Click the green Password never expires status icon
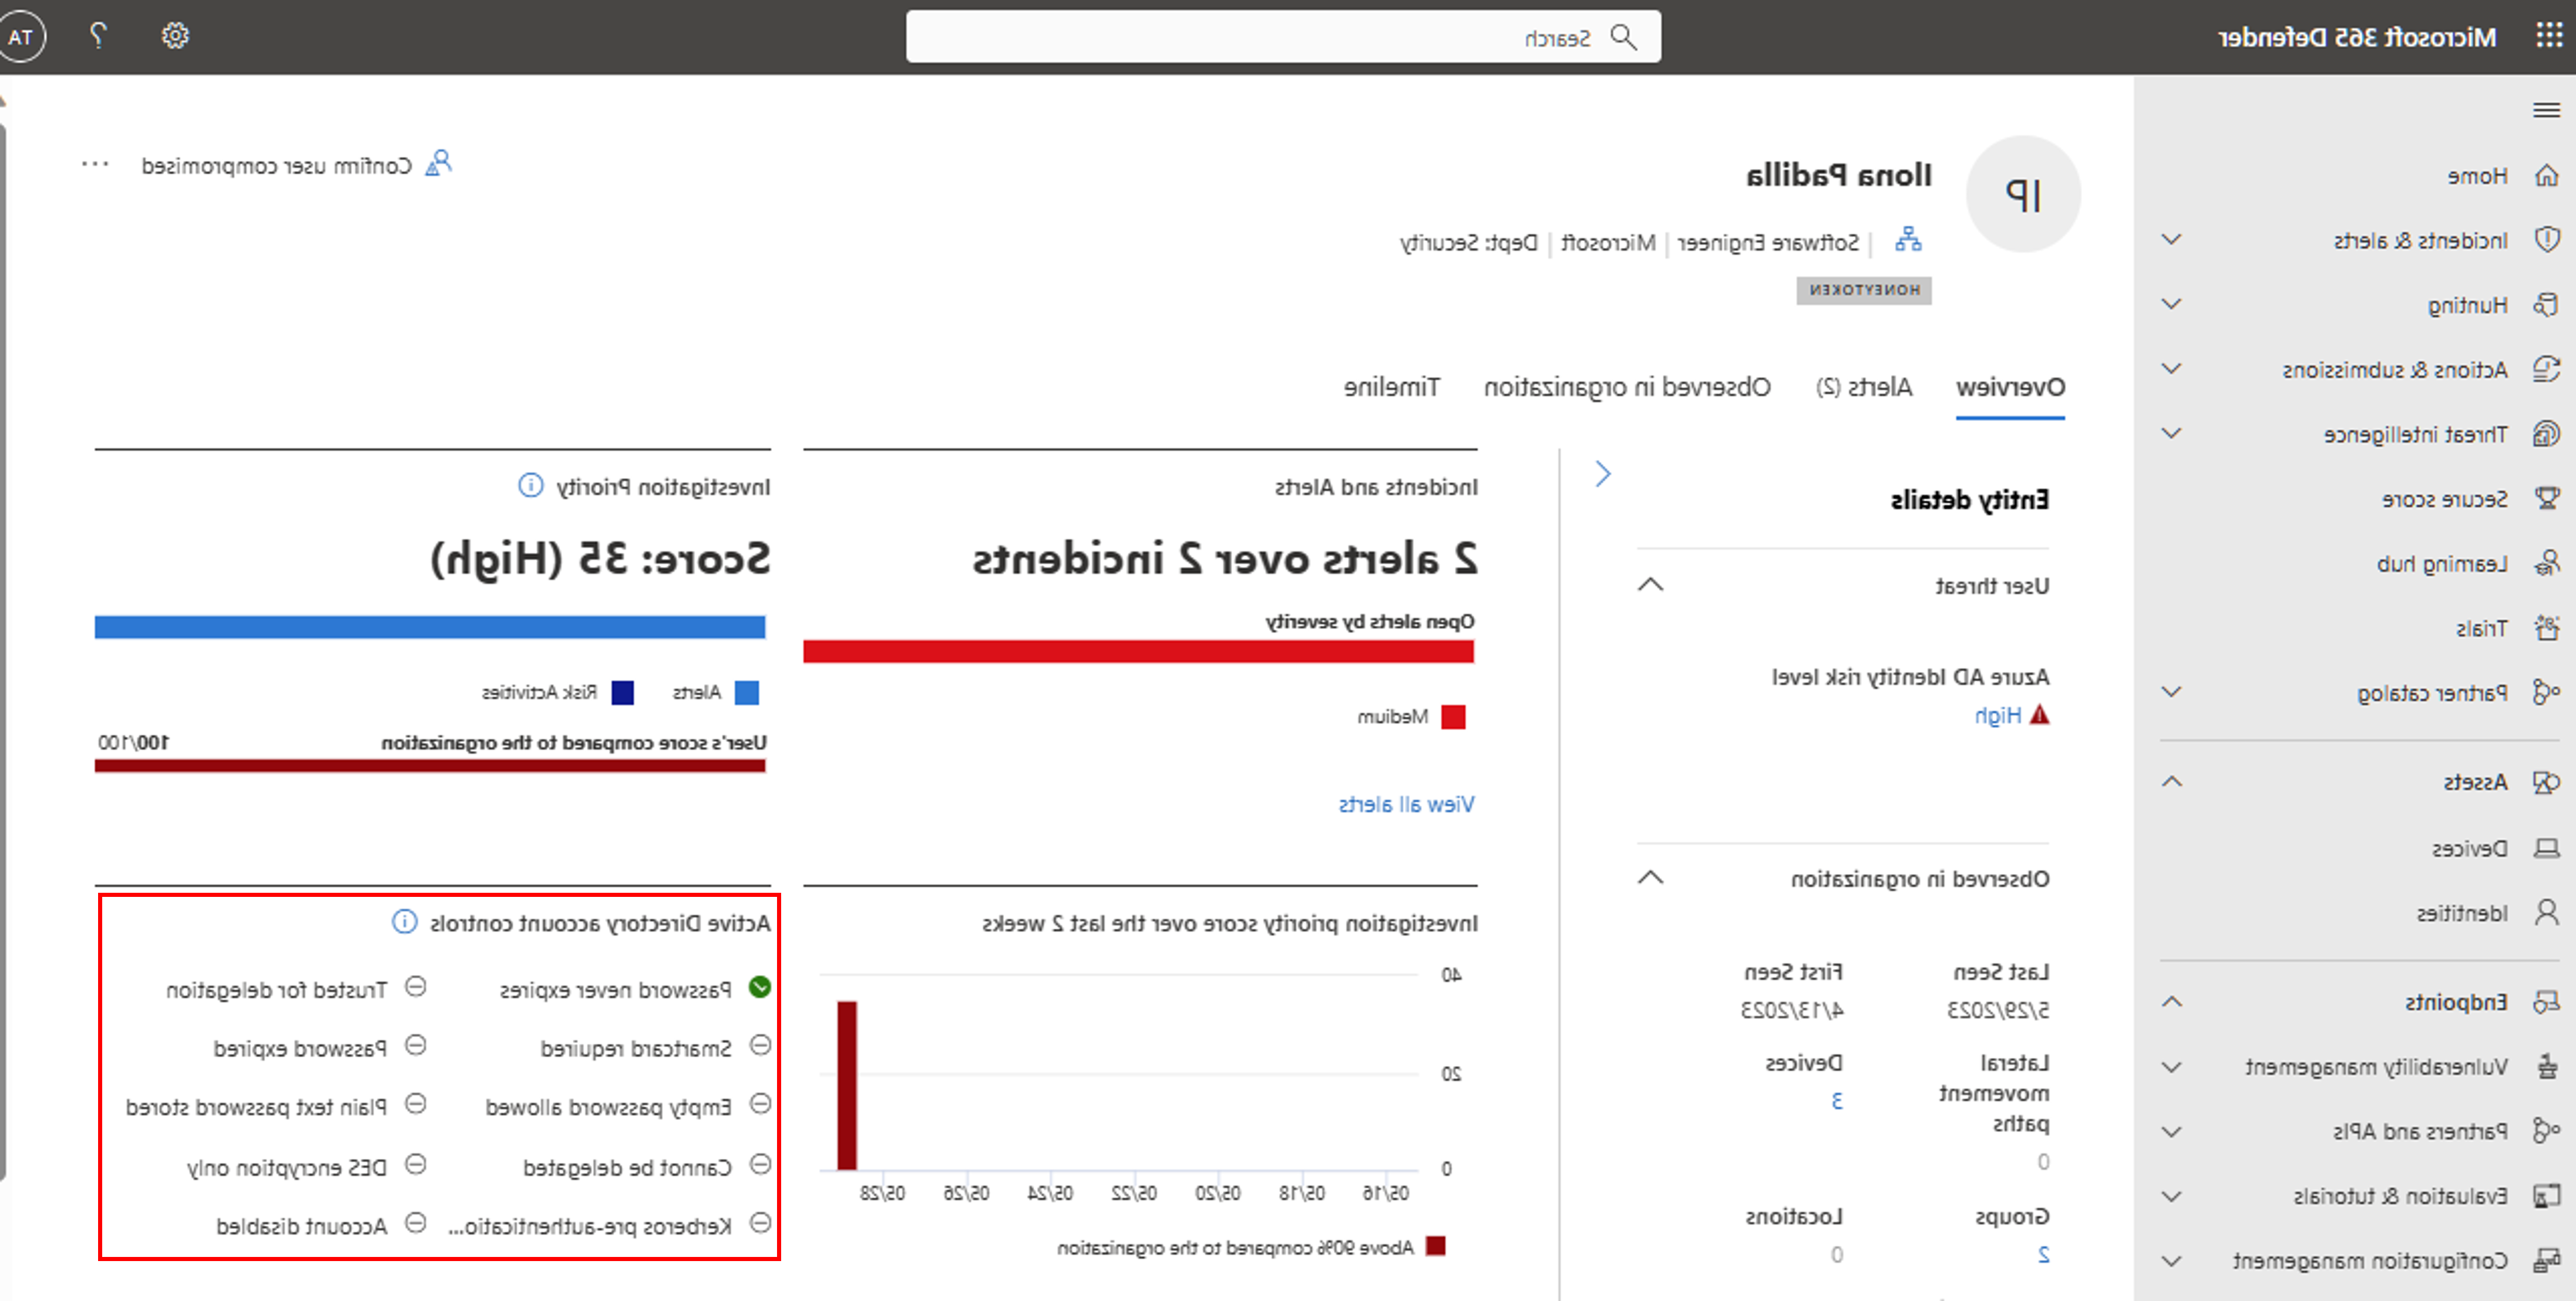The image size is (2576, 1301). pyautogui.click(x=760, y=988)
